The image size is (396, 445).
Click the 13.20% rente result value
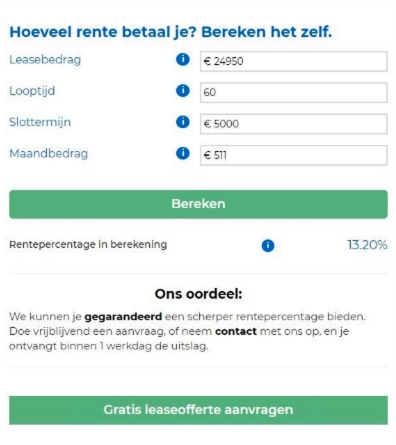pos(367,245)
